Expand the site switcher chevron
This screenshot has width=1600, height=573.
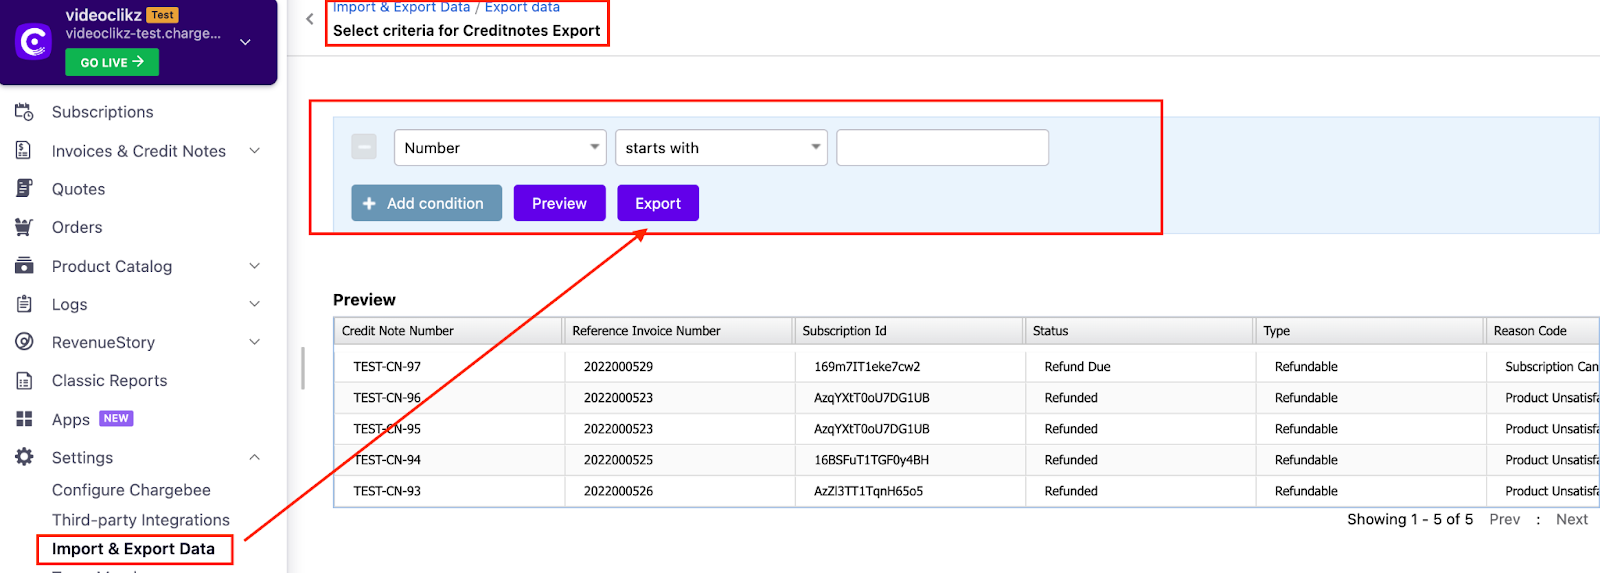coord(245,42)
